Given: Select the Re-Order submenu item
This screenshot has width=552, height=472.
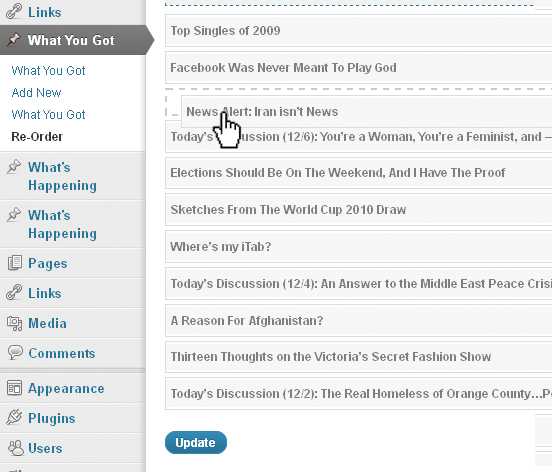Looking at the screenshot, I should click(37, 137).
